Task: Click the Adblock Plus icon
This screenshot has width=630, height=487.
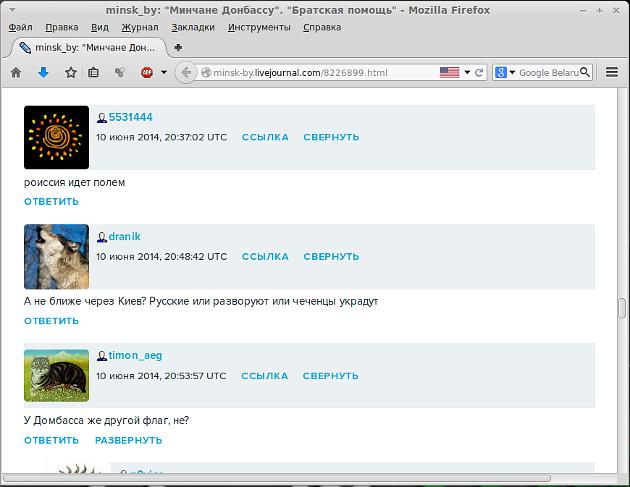Action: 146,72
